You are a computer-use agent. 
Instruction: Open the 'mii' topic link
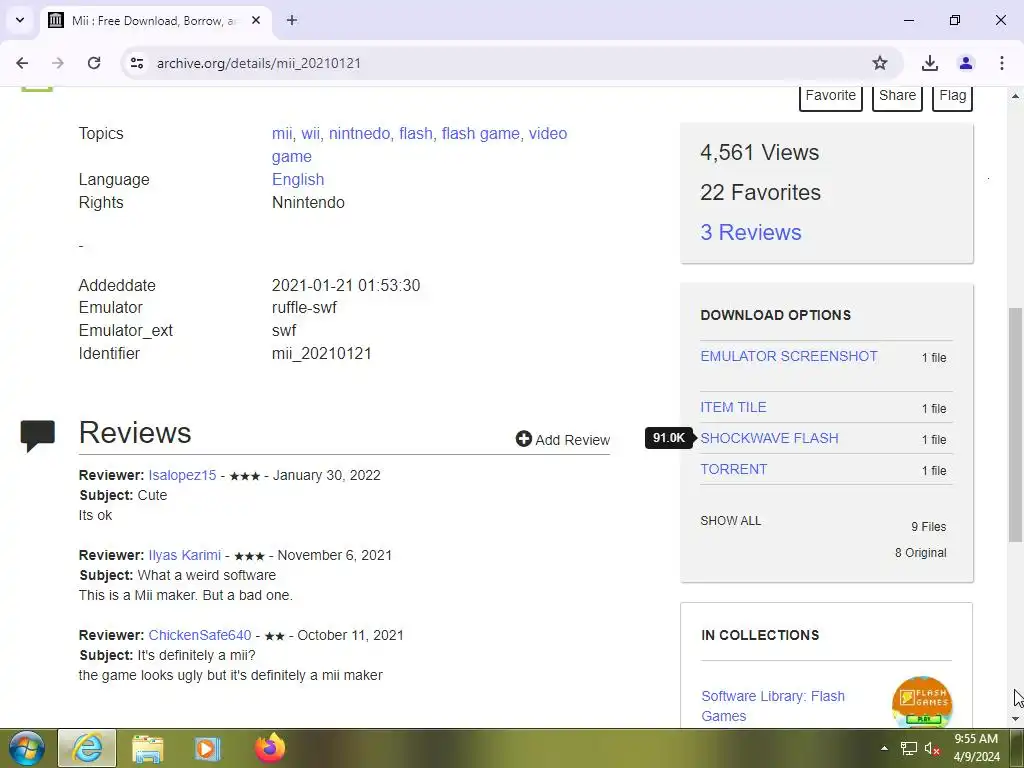coord(281,133)
